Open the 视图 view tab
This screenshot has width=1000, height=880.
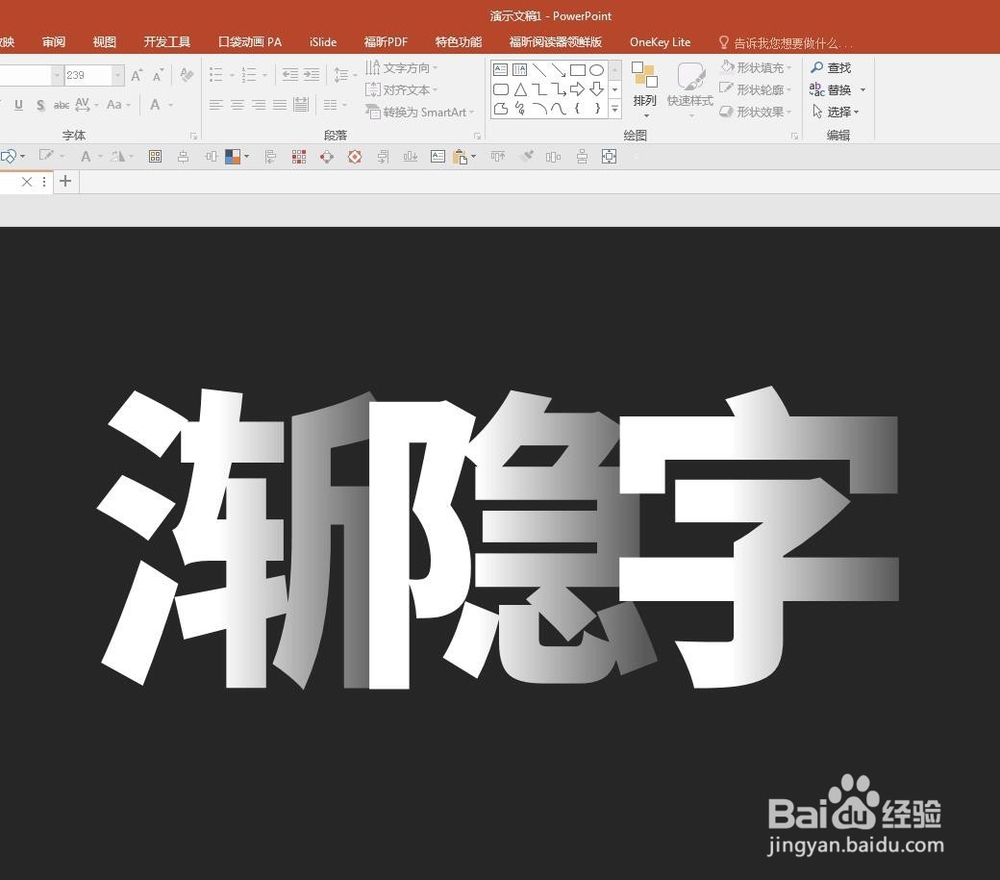(x=105, y=42)
